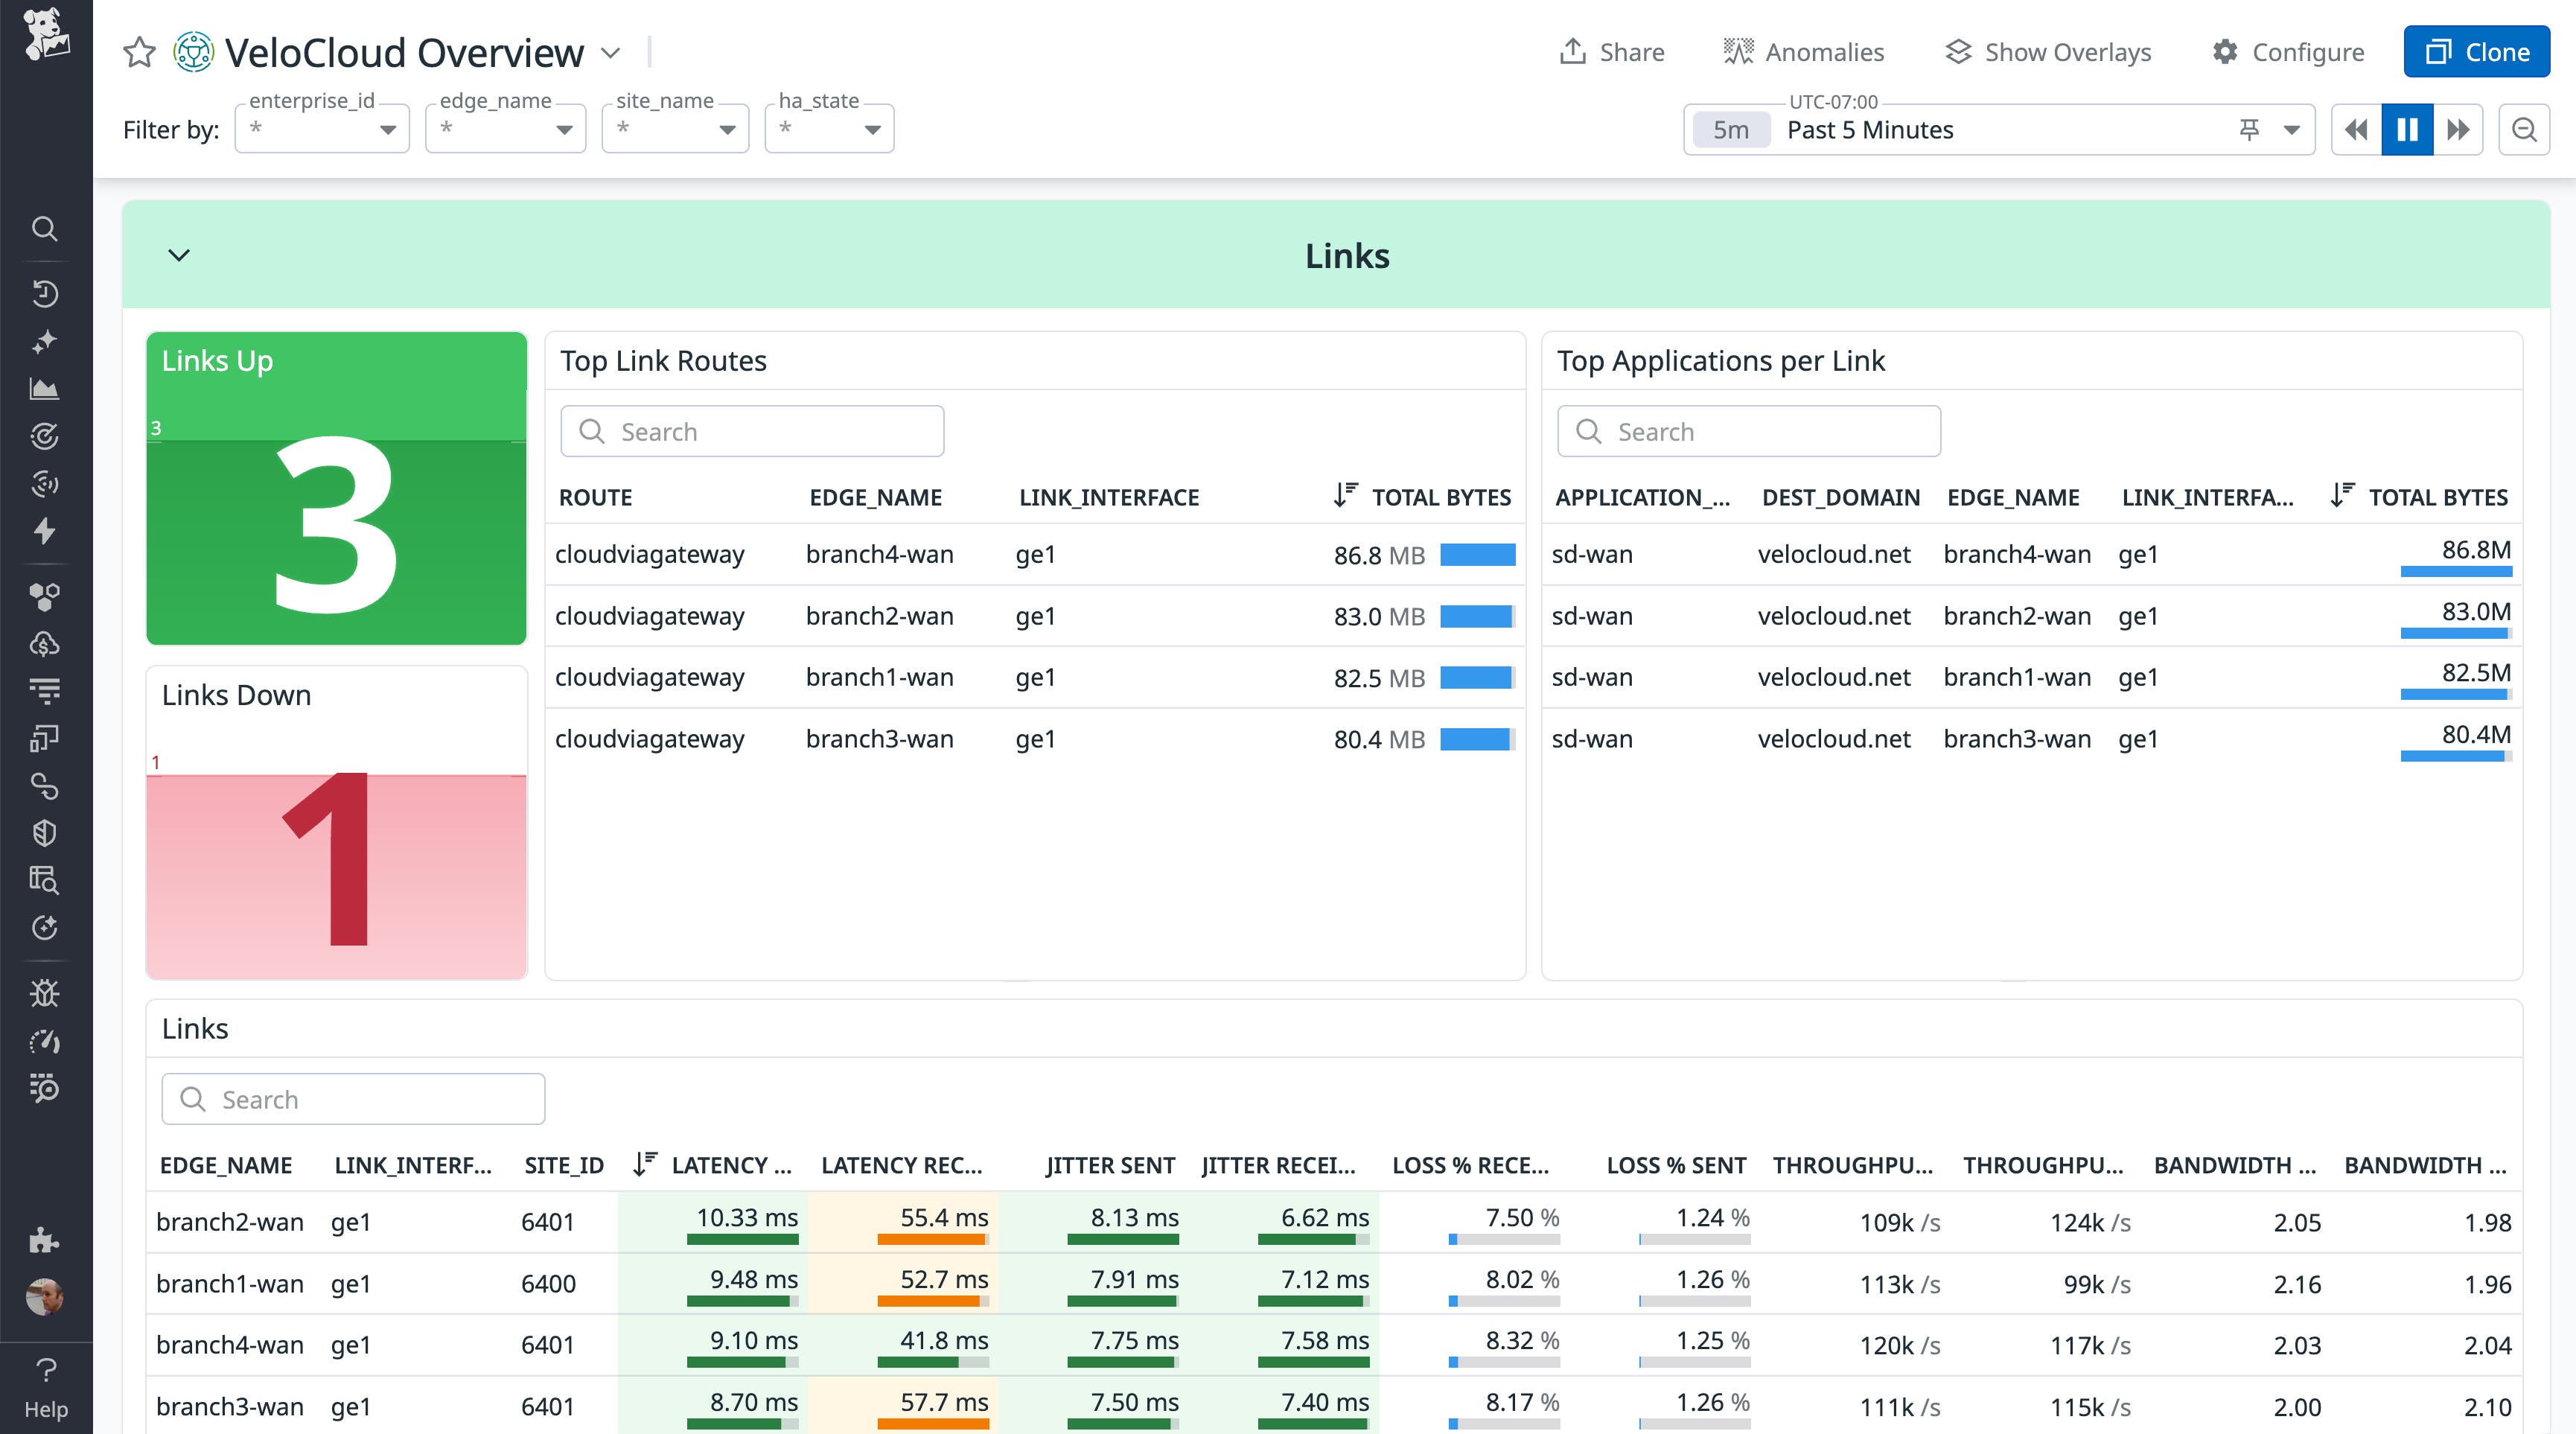This screenshot has height=1434, width=2576.
Task: Open the Cloud Cost dollar icon in sidebar
Action: [45, 645]
